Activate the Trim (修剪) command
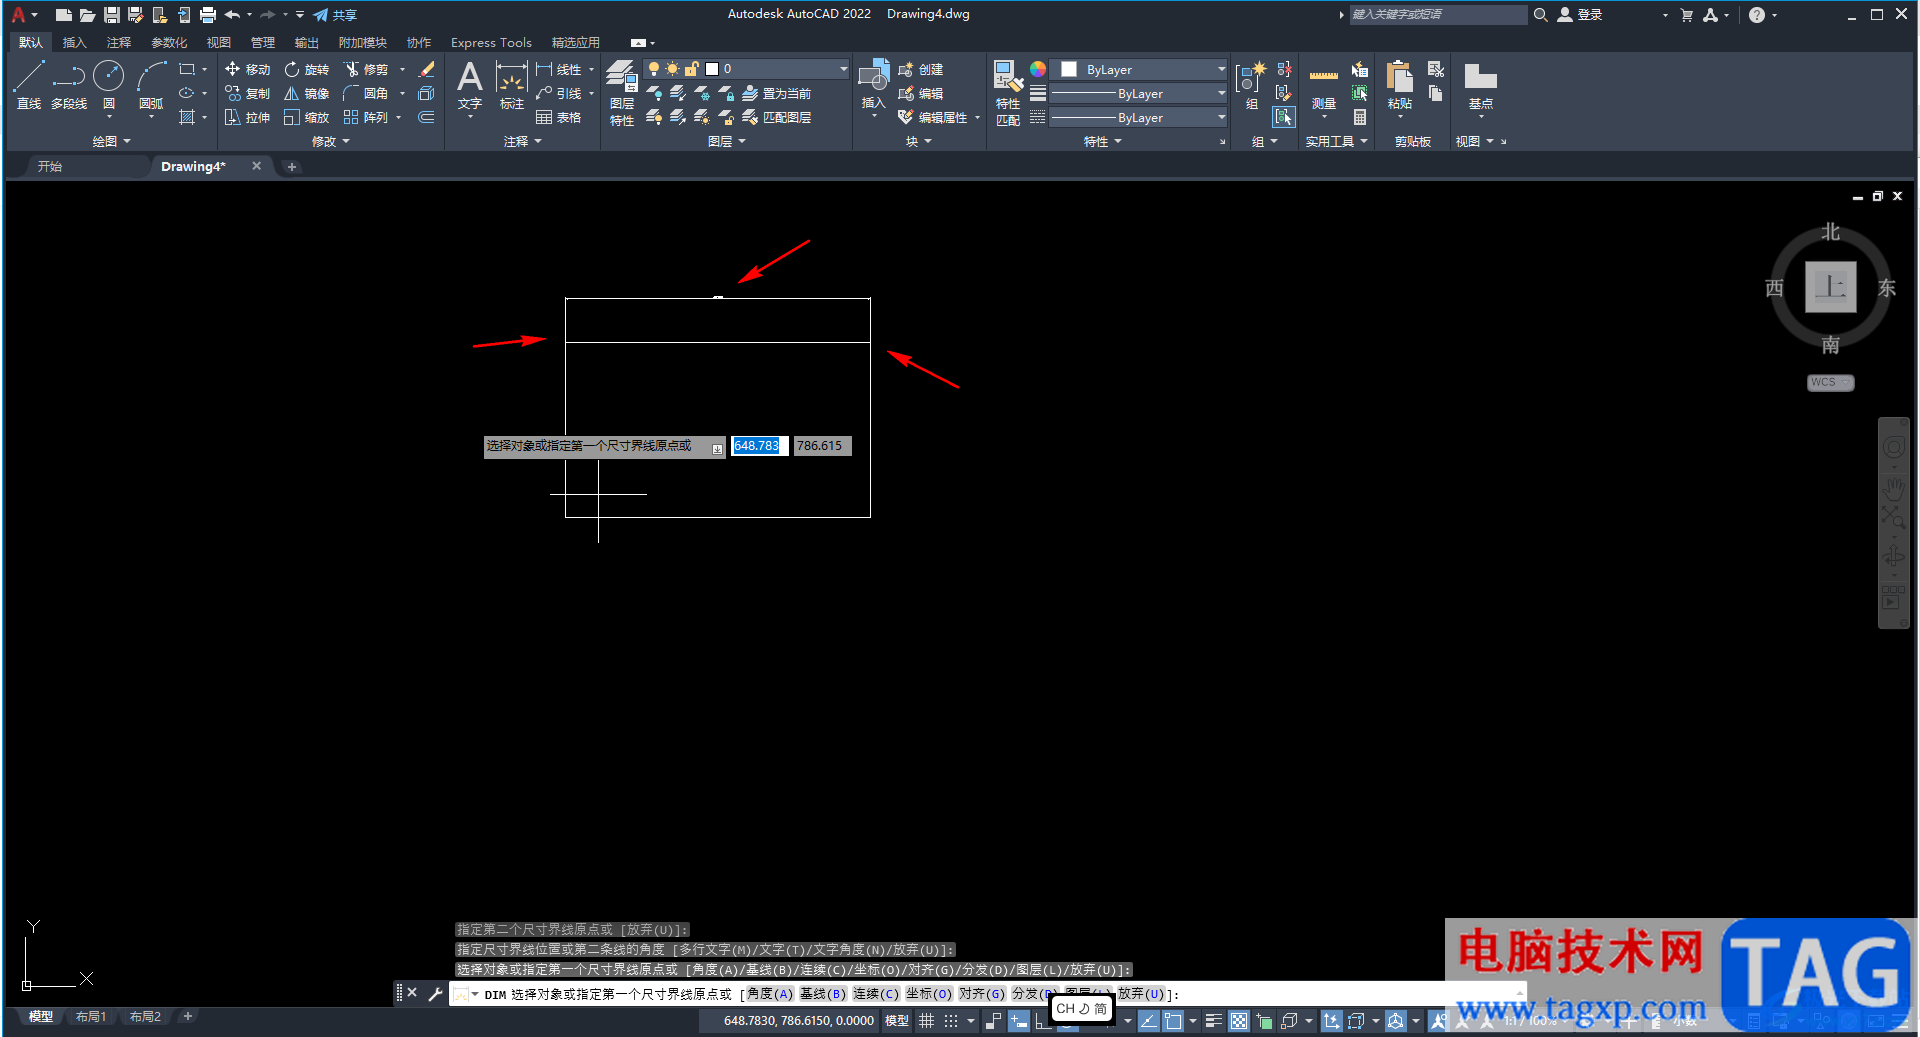Image resolution: width=1920 pixels, height=1037 pixels. point(366,69)
